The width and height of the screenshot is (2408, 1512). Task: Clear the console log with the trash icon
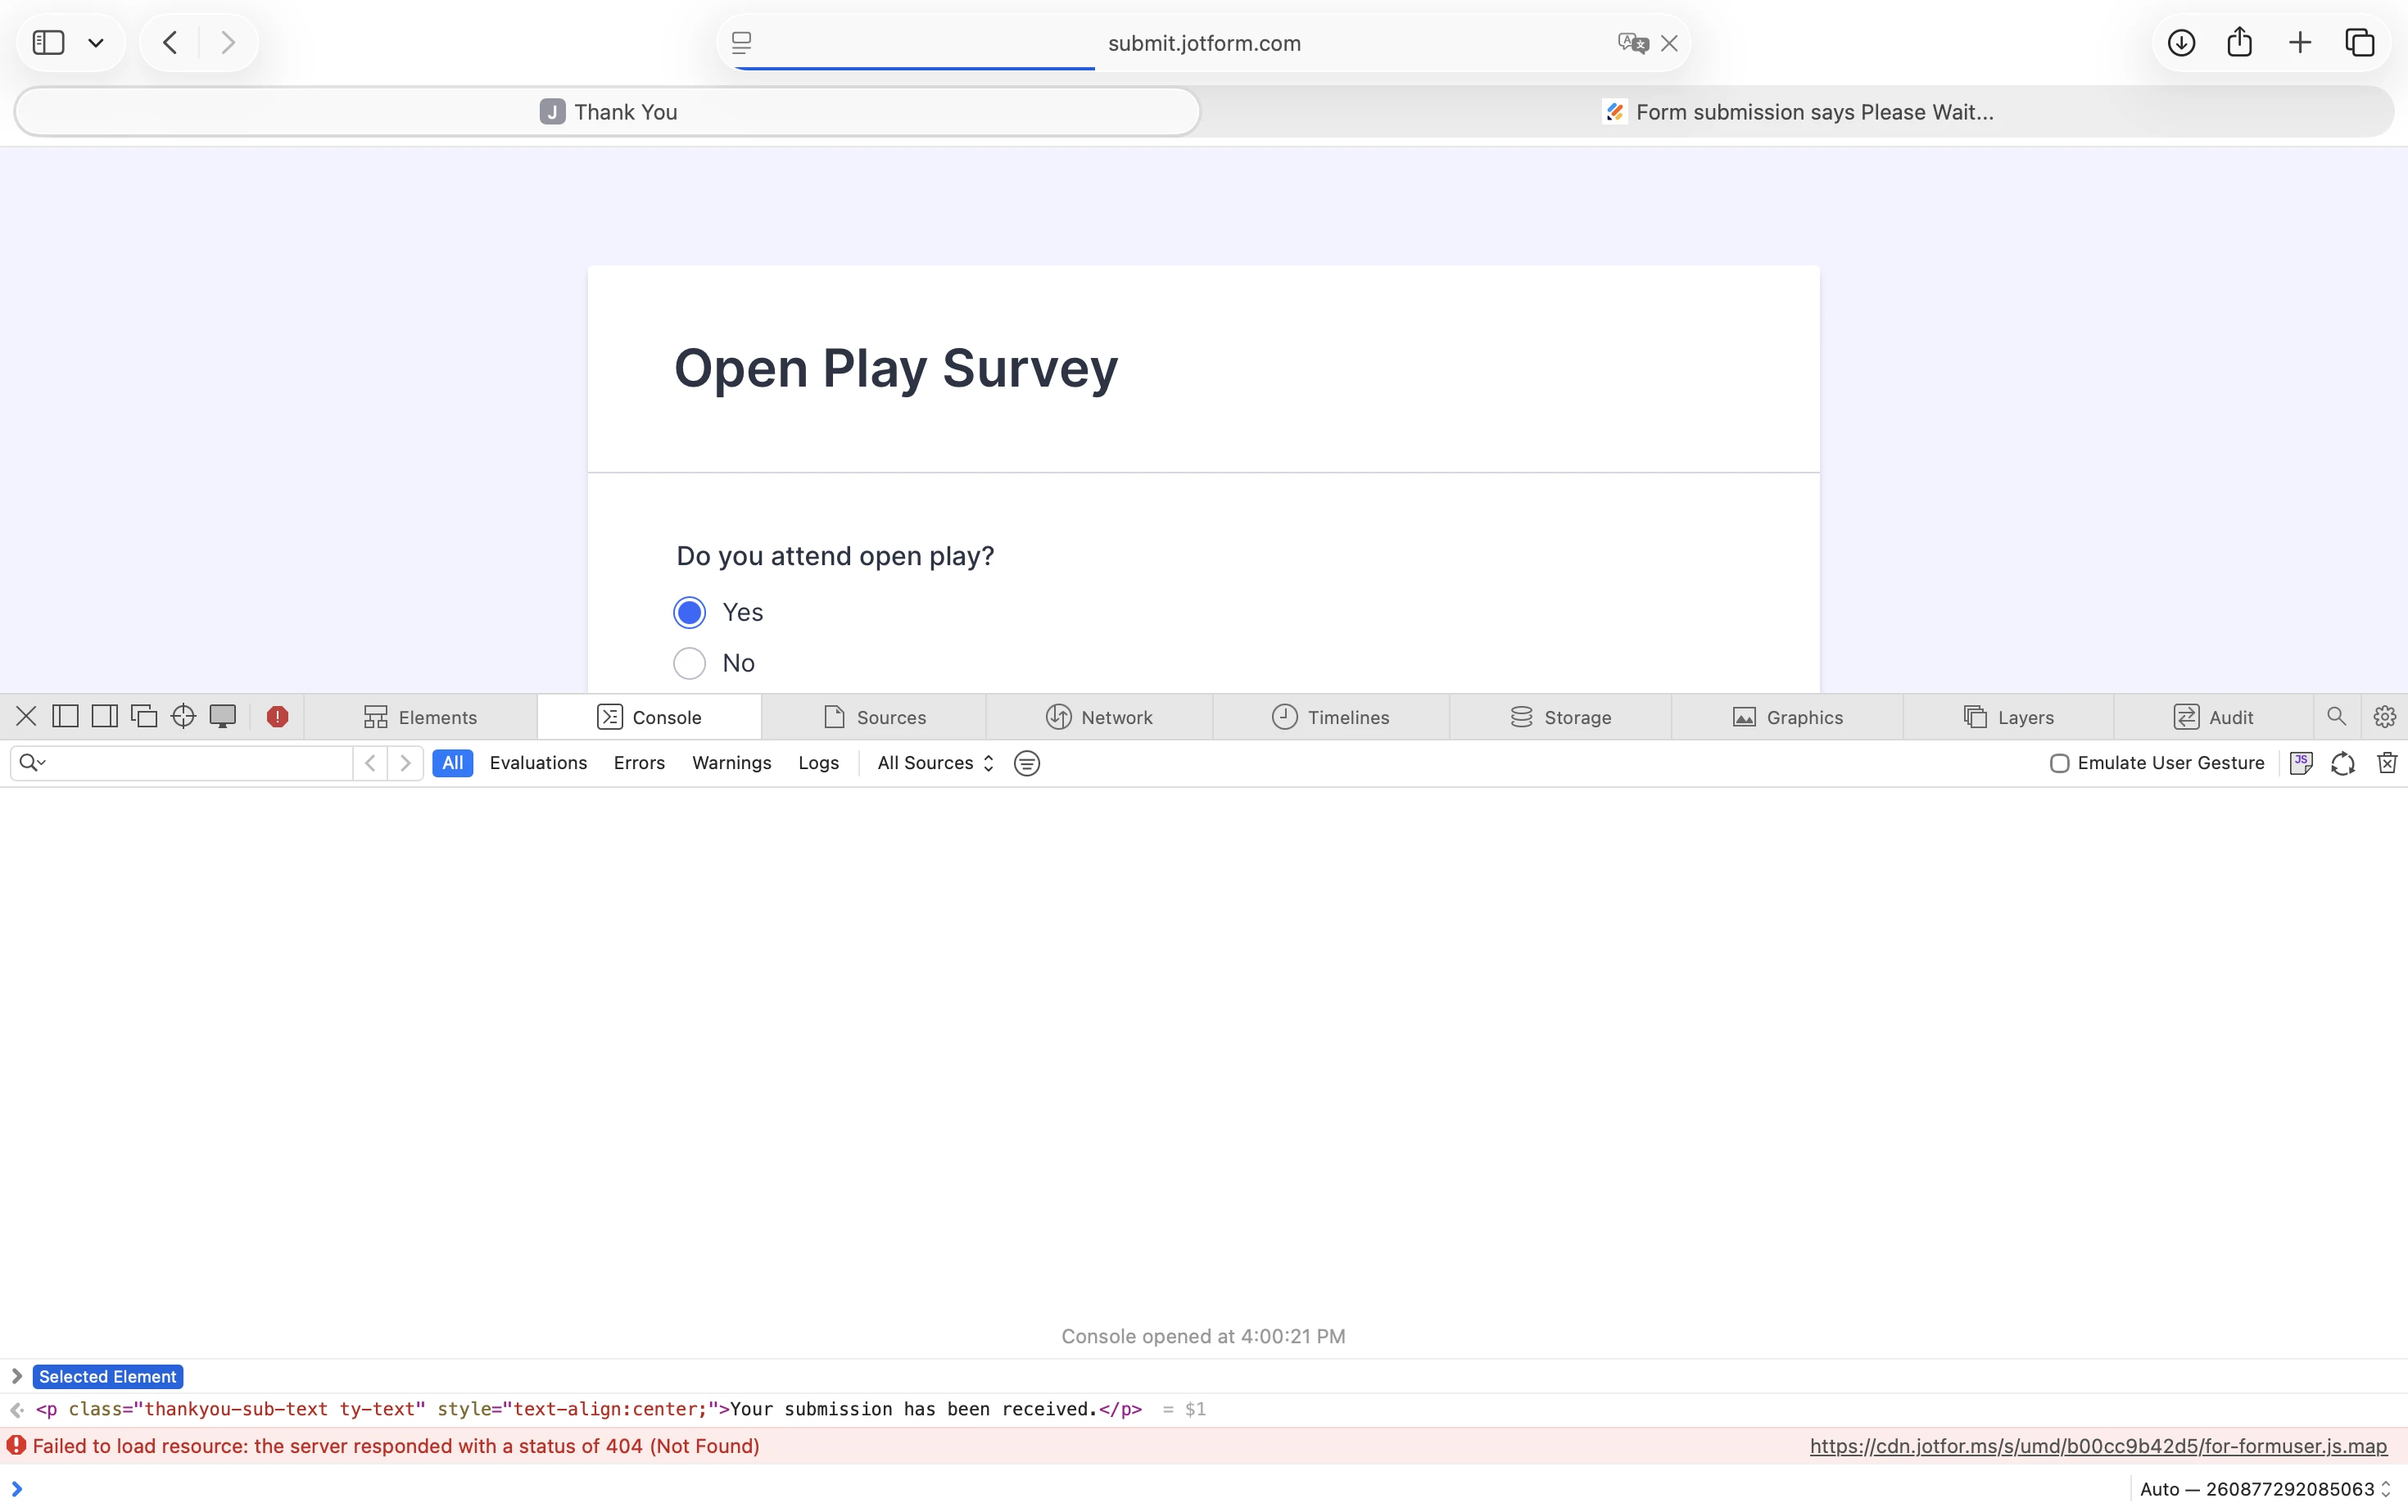[2386, 763]
